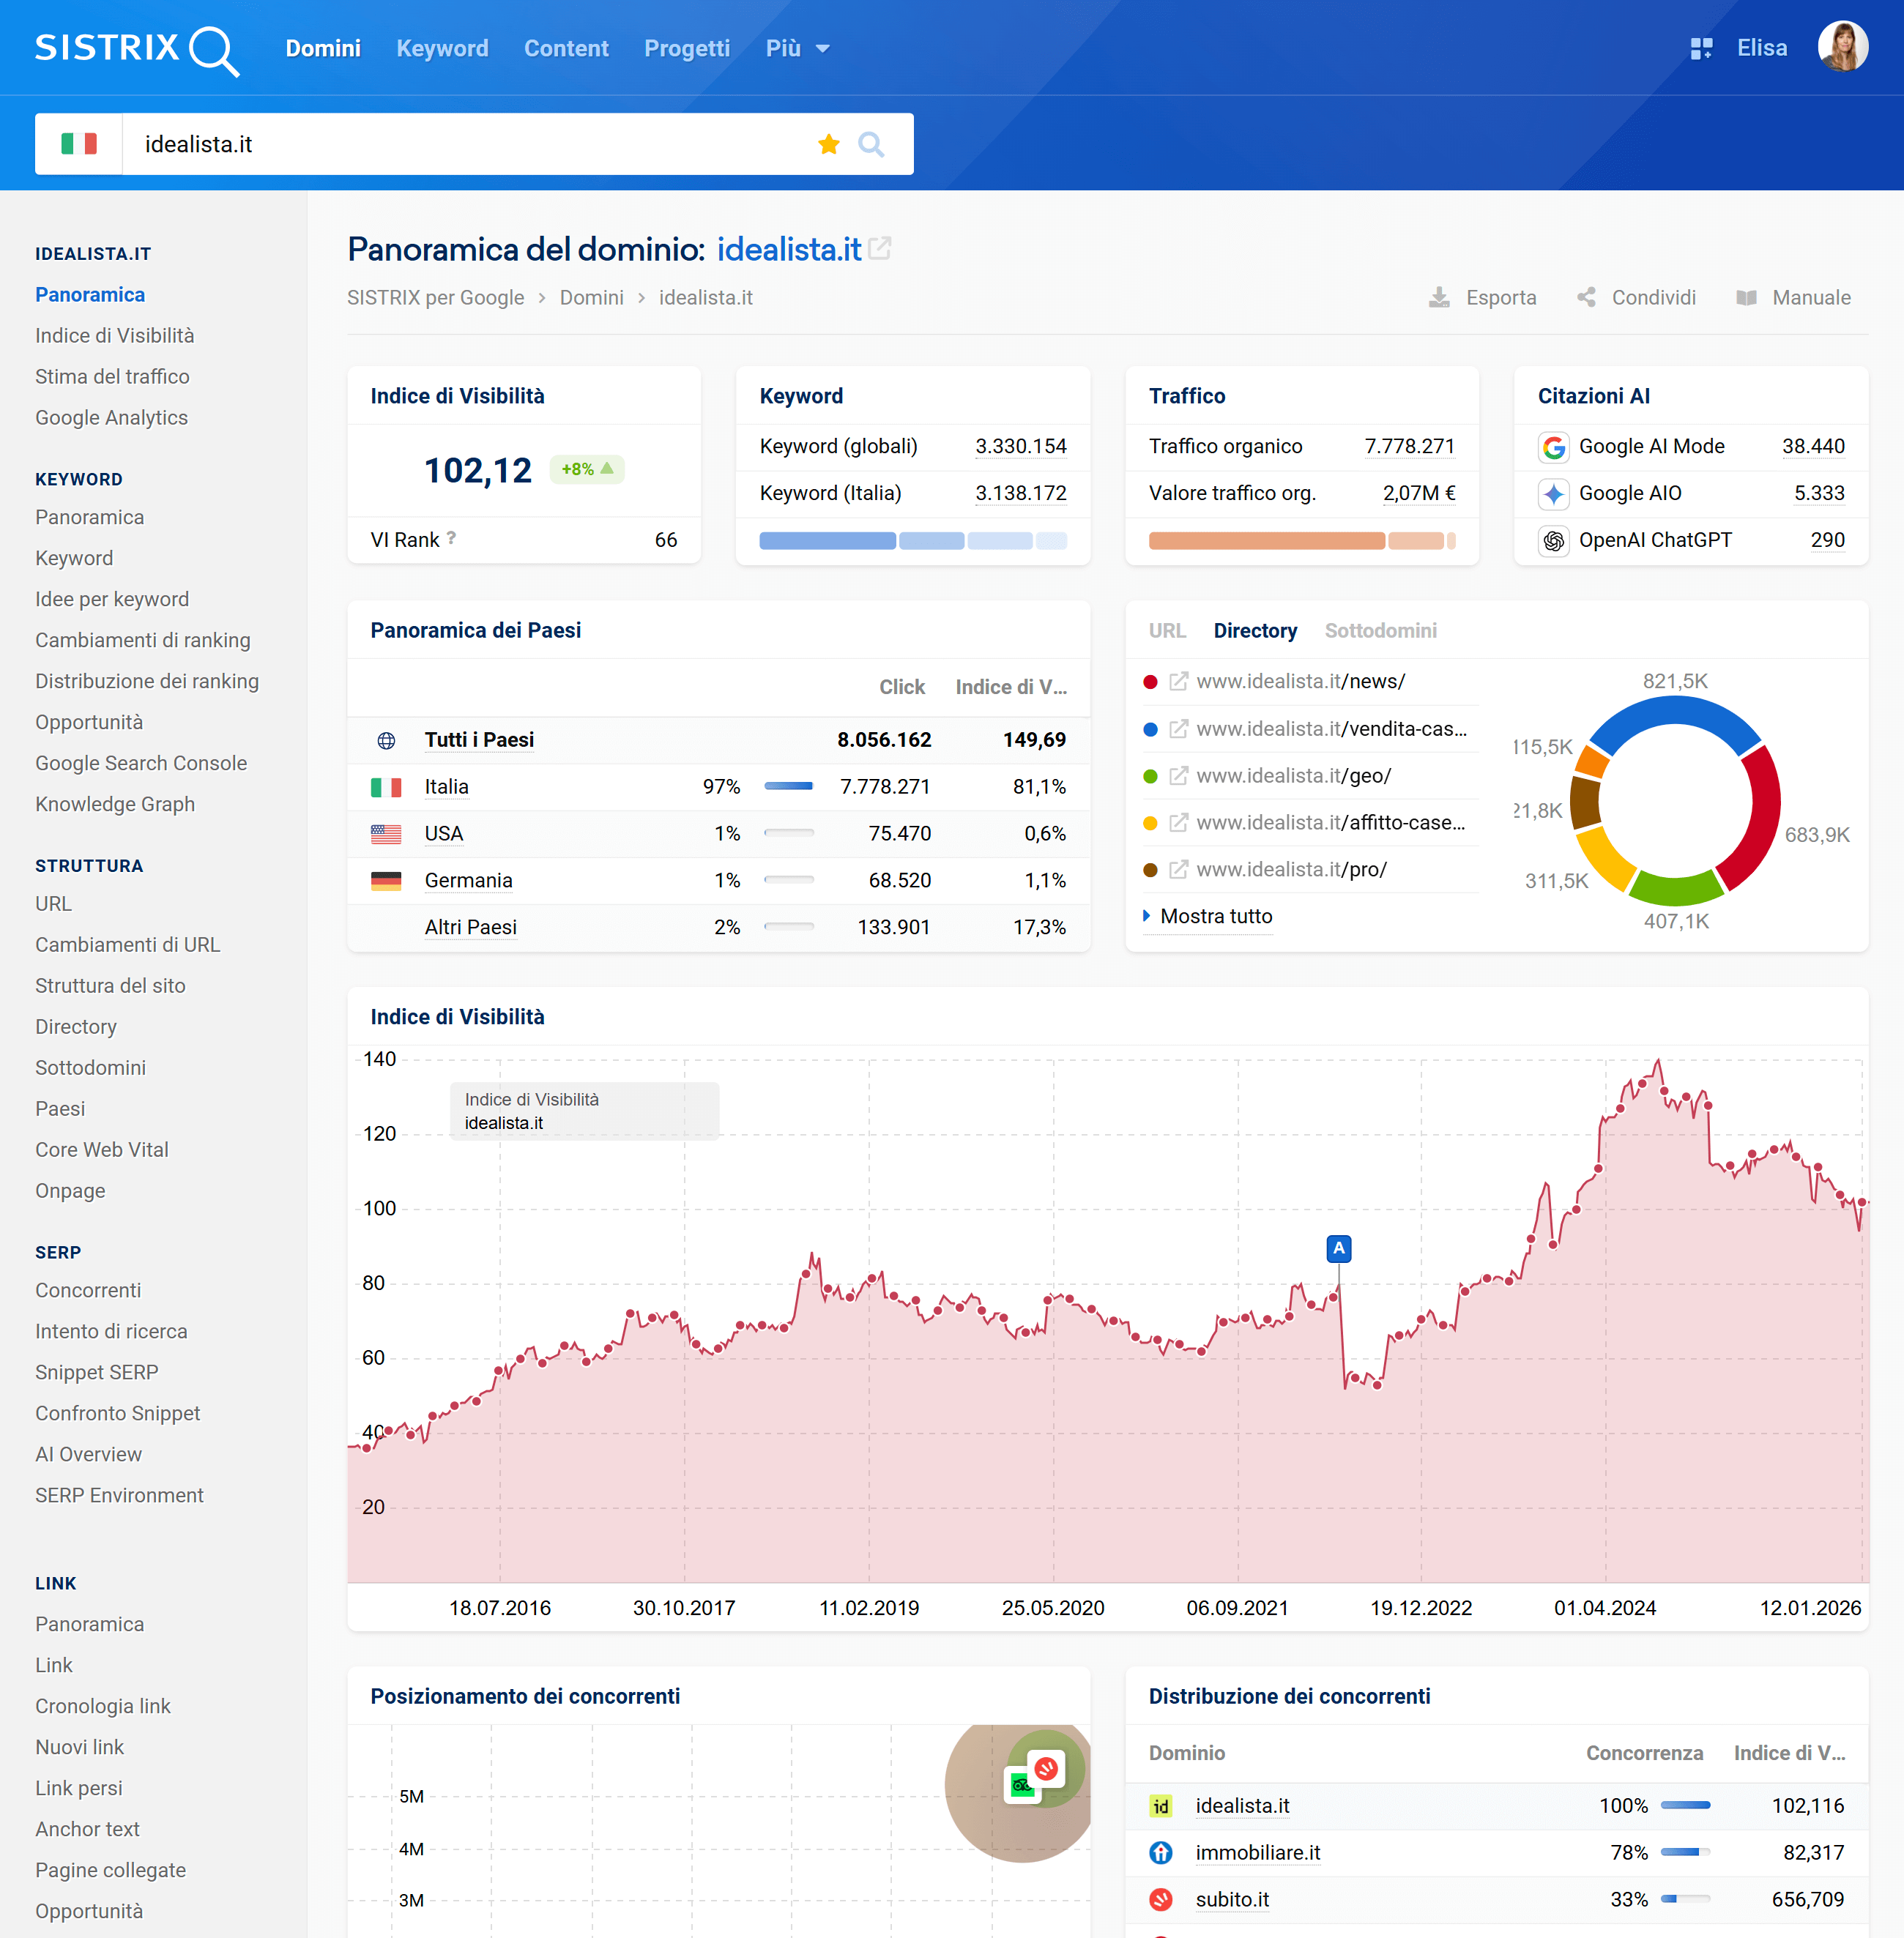Open the Italian flag country selector
The height and width of the screenshot is (1938, 1904).
[79, 144]
